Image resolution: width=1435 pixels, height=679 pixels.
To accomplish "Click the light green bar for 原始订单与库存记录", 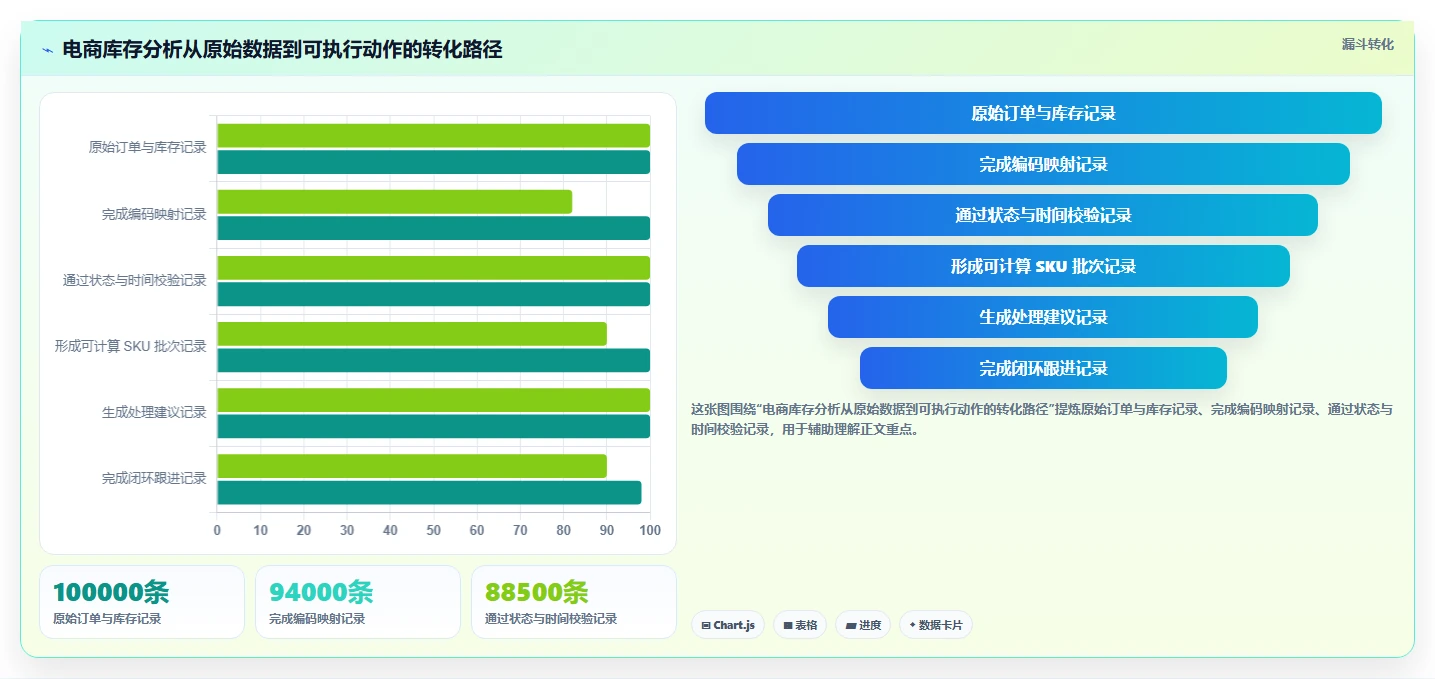I will (x=433, y=135).
